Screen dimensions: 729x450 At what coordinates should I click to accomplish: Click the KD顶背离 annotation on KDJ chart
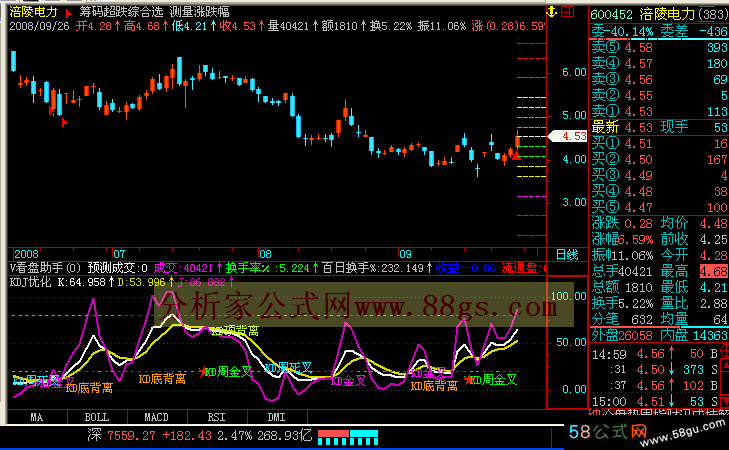click(236, 331)
